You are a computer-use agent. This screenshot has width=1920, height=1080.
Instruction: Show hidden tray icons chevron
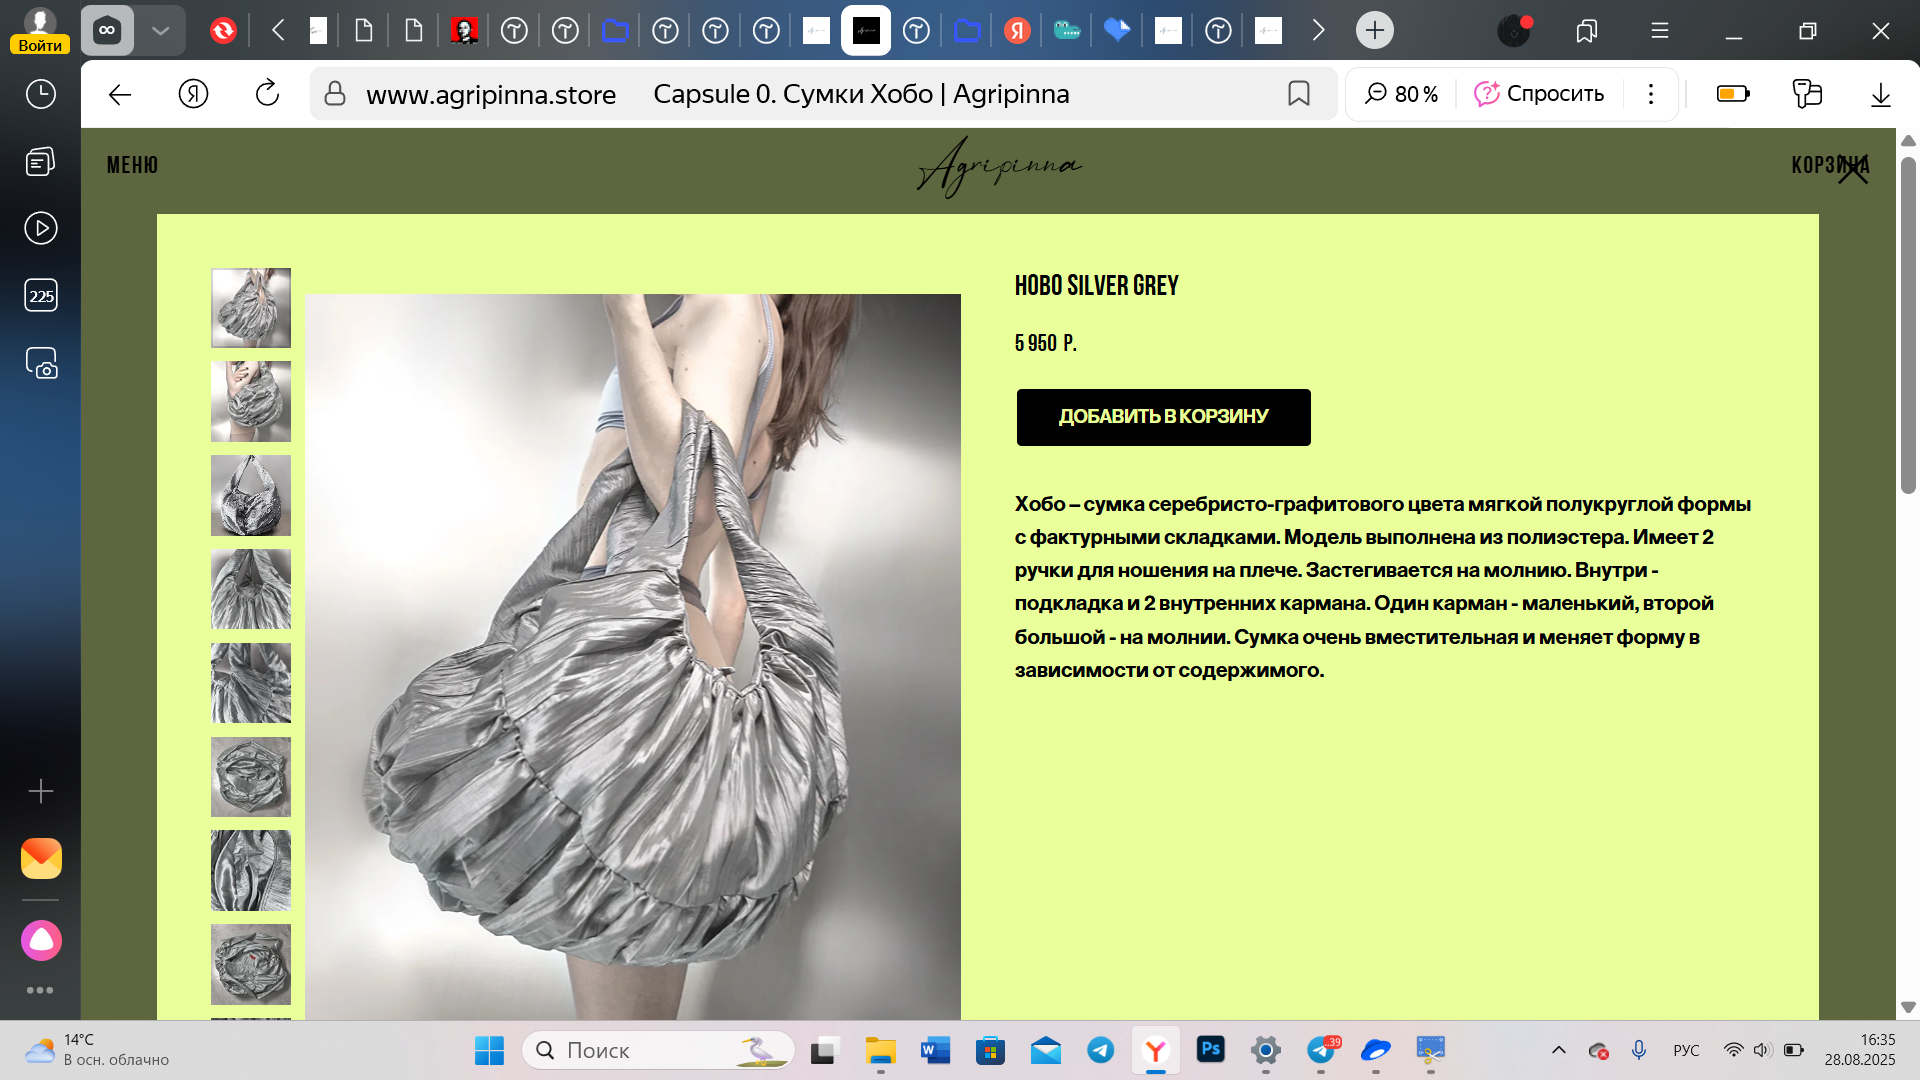pos(1558,1050)
